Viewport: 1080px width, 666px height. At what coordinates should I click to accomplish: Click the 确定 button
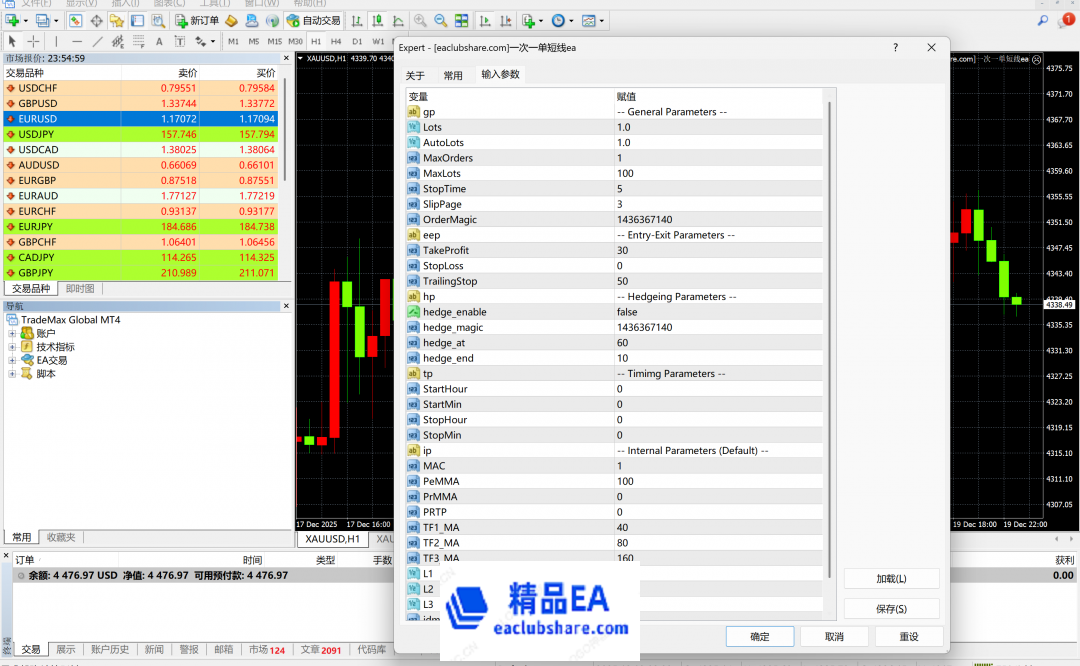point(759,636)
